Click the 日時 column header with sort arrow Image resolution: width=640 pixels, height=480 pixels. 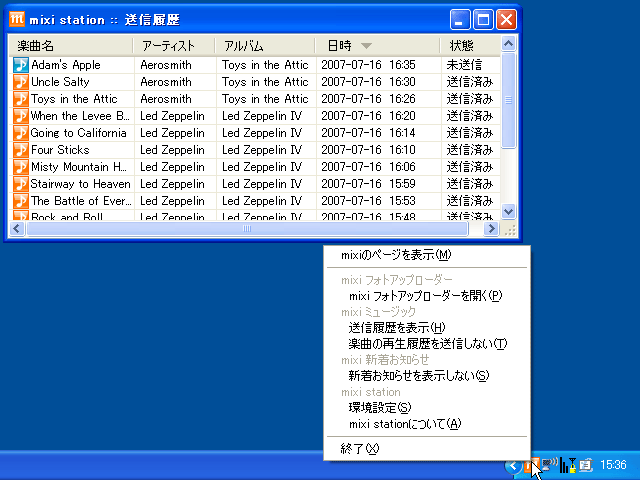pyautogui.click(x=378, y=46)
